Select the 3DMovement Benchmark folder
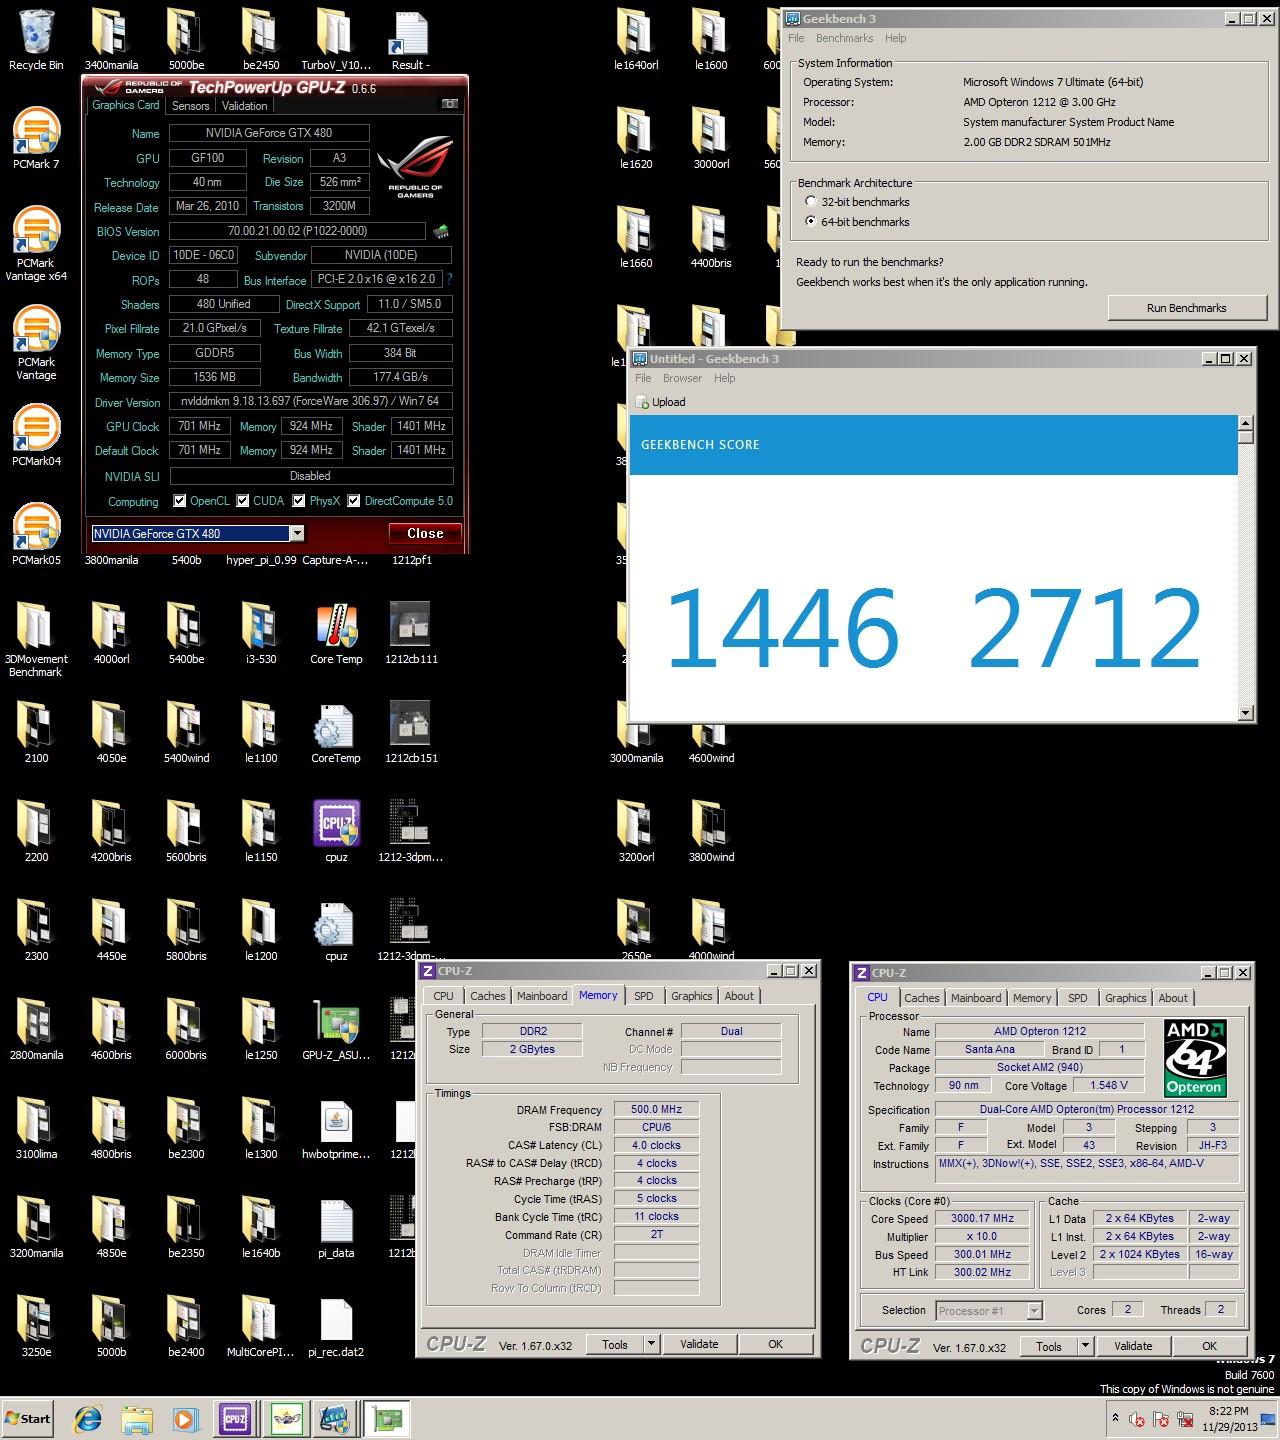The width and height of the screenshot is (1280, 1440). [x=36, y=639]
